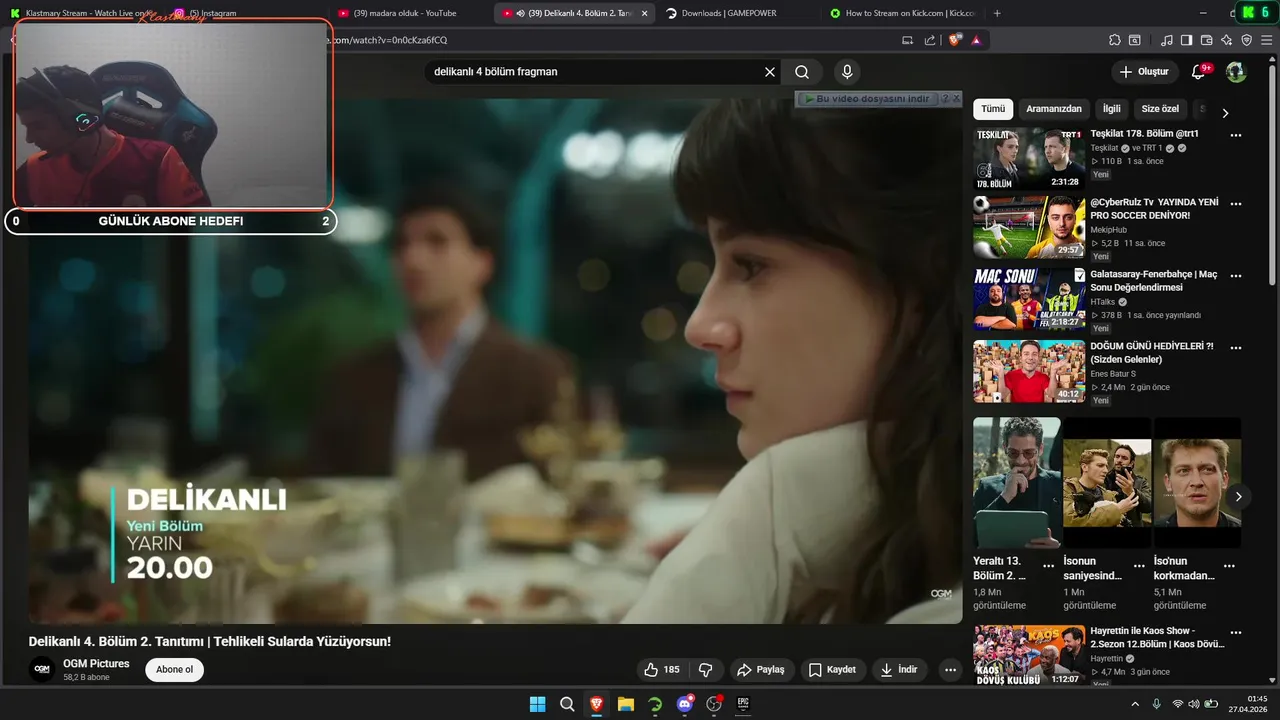
Task: Open options for Hayrettin ile Kaos Show
Action: click(1236, 633)
